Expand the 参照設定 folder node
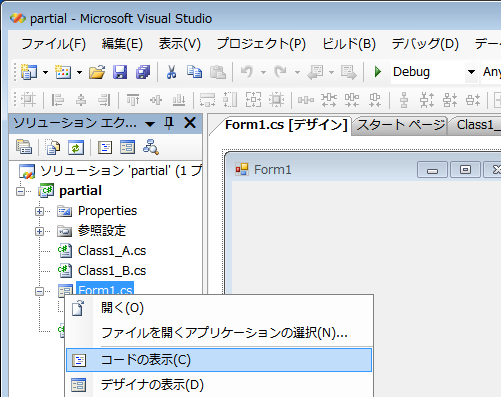This screenshot has width=501, height=397. coord(39,231)
